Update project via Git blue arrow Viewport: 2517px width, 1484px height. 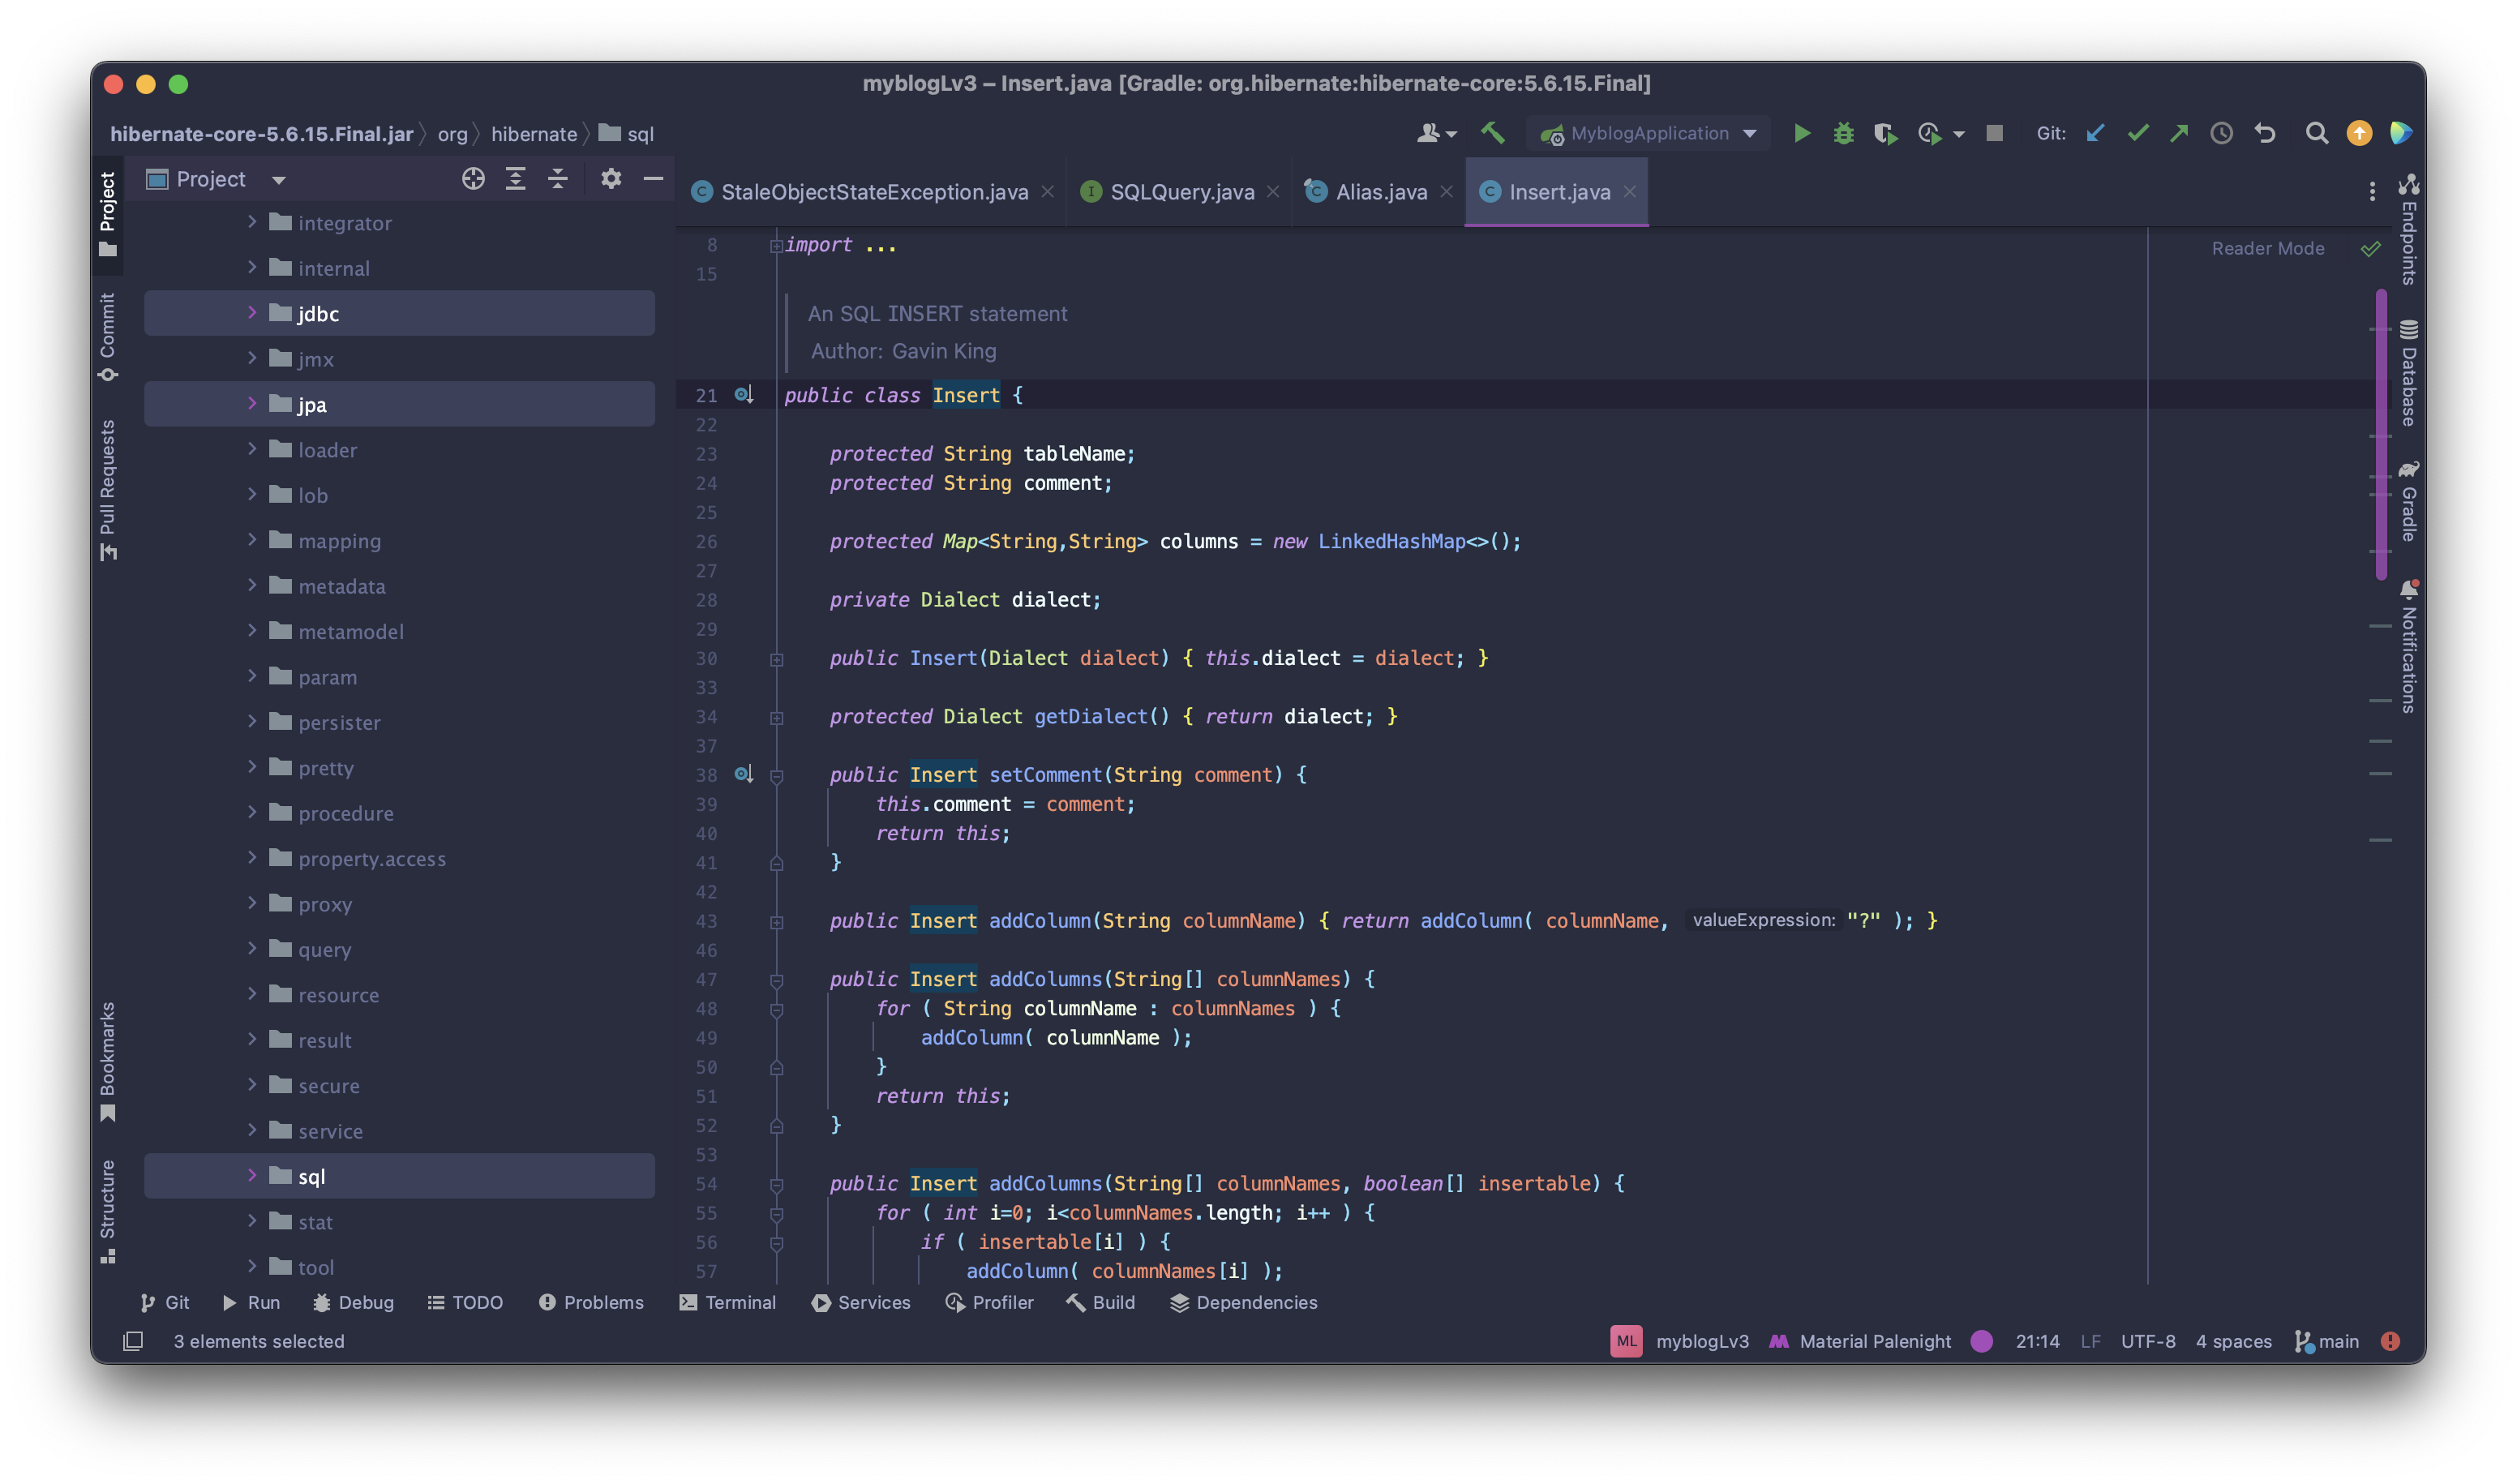(2095, 133)
